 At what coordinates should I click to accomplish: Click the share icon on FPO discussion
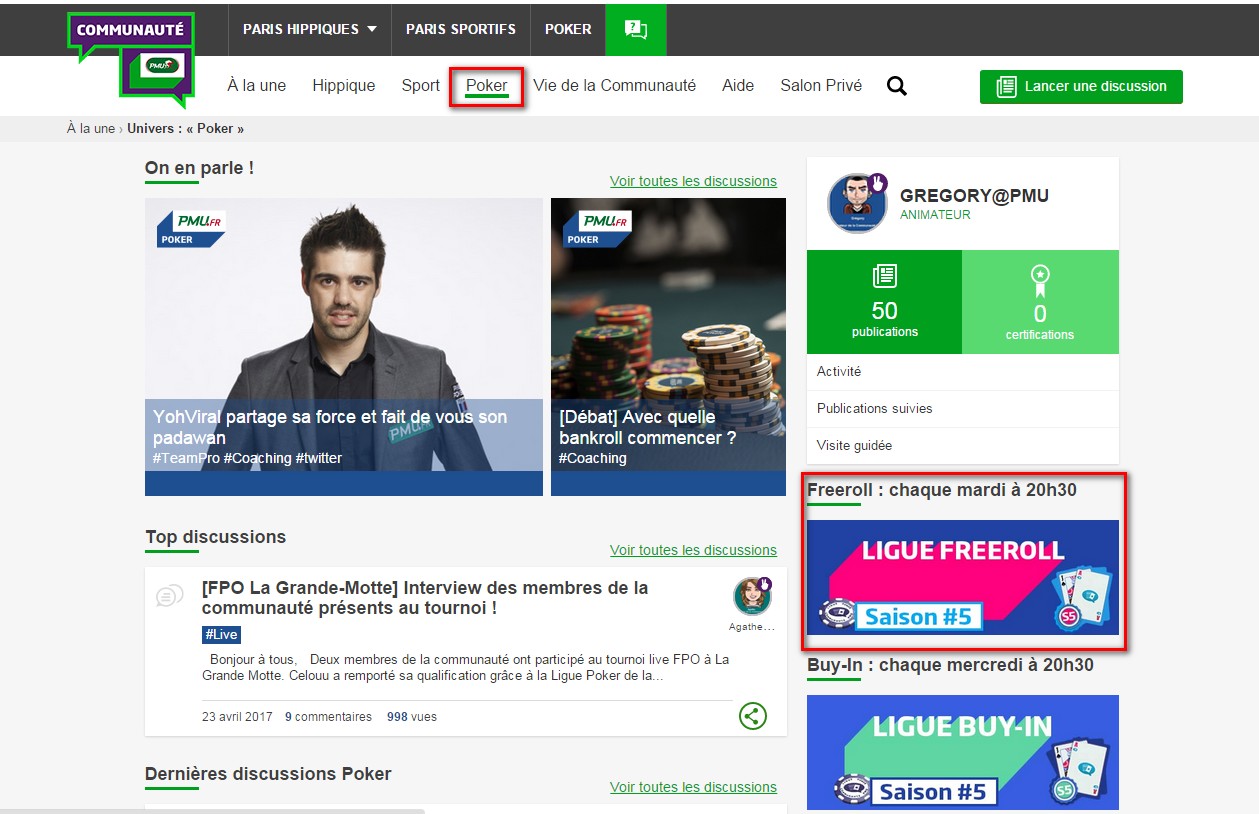[753, 716]
